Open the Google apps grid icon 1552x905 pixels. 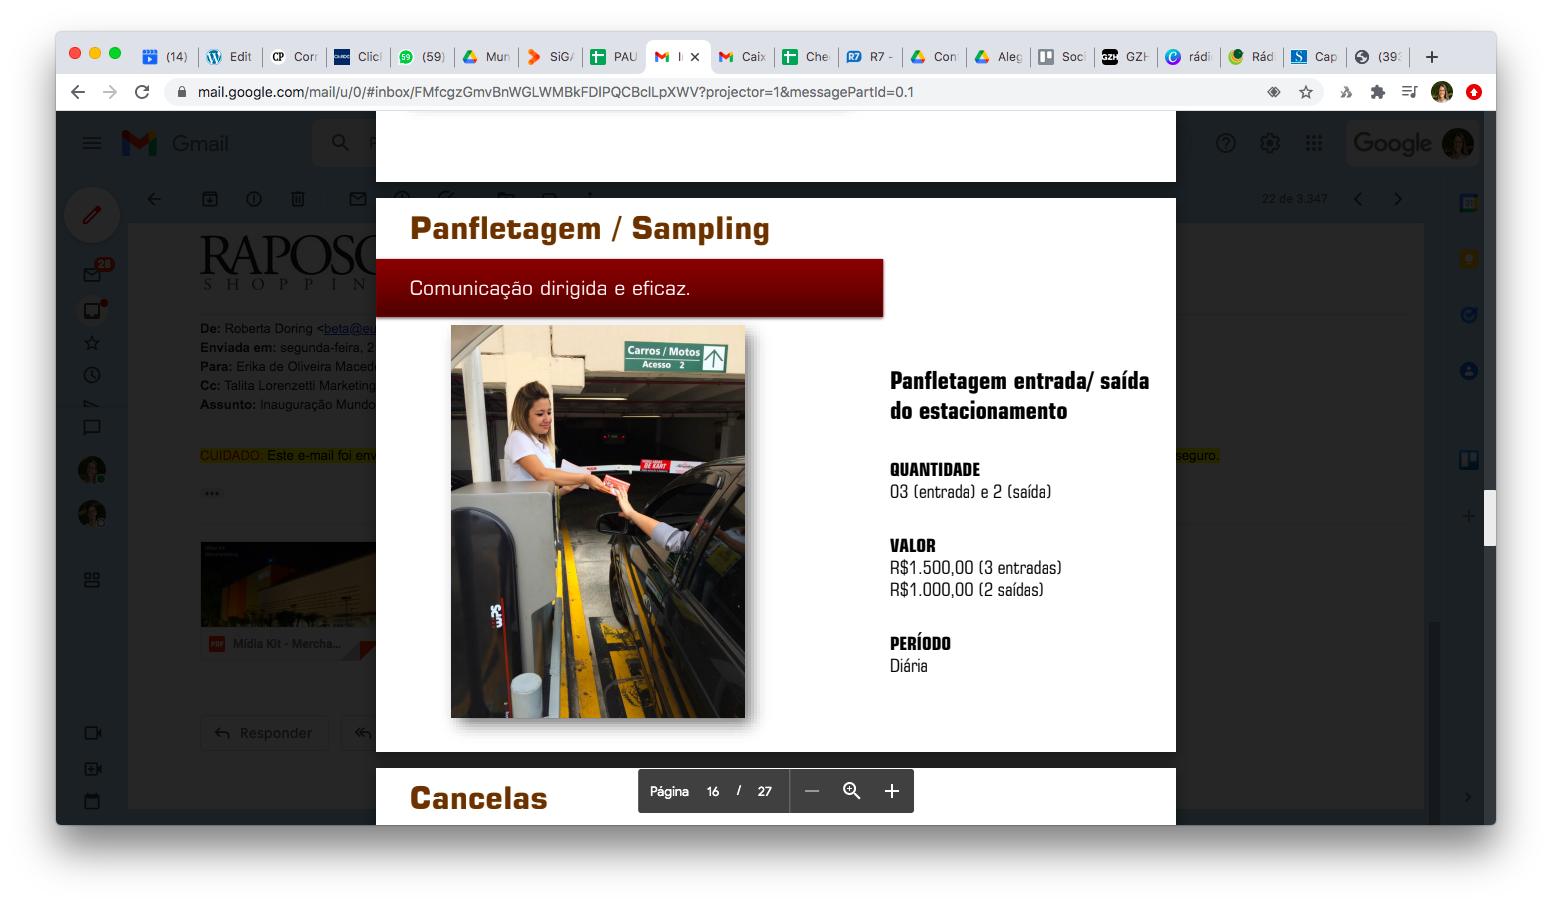click(1314, 143)
